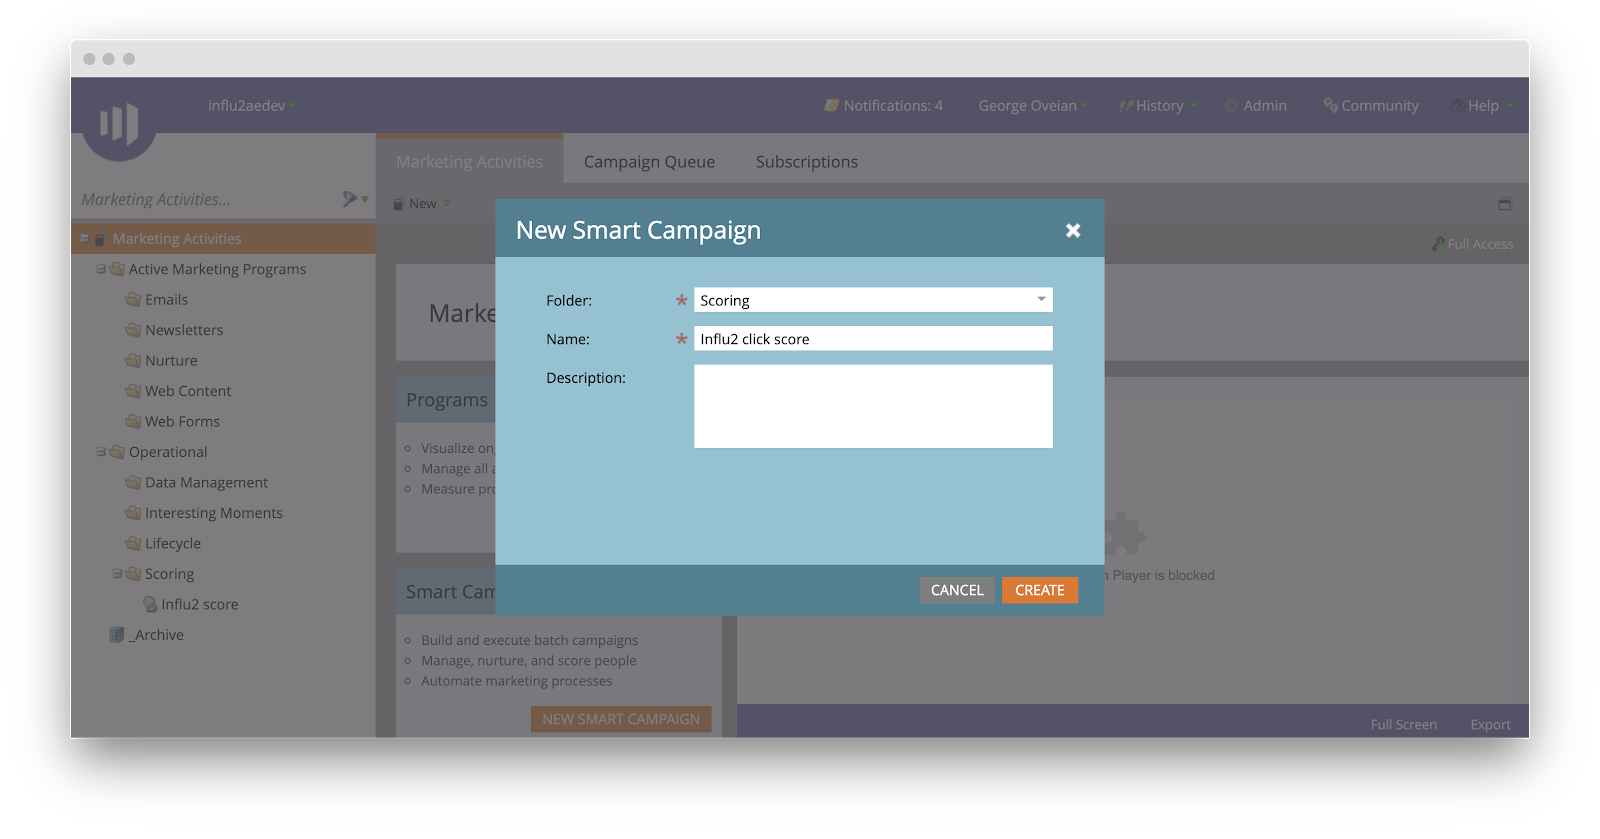Collapse the Active Marketing Programs folder

pos(101,269)
